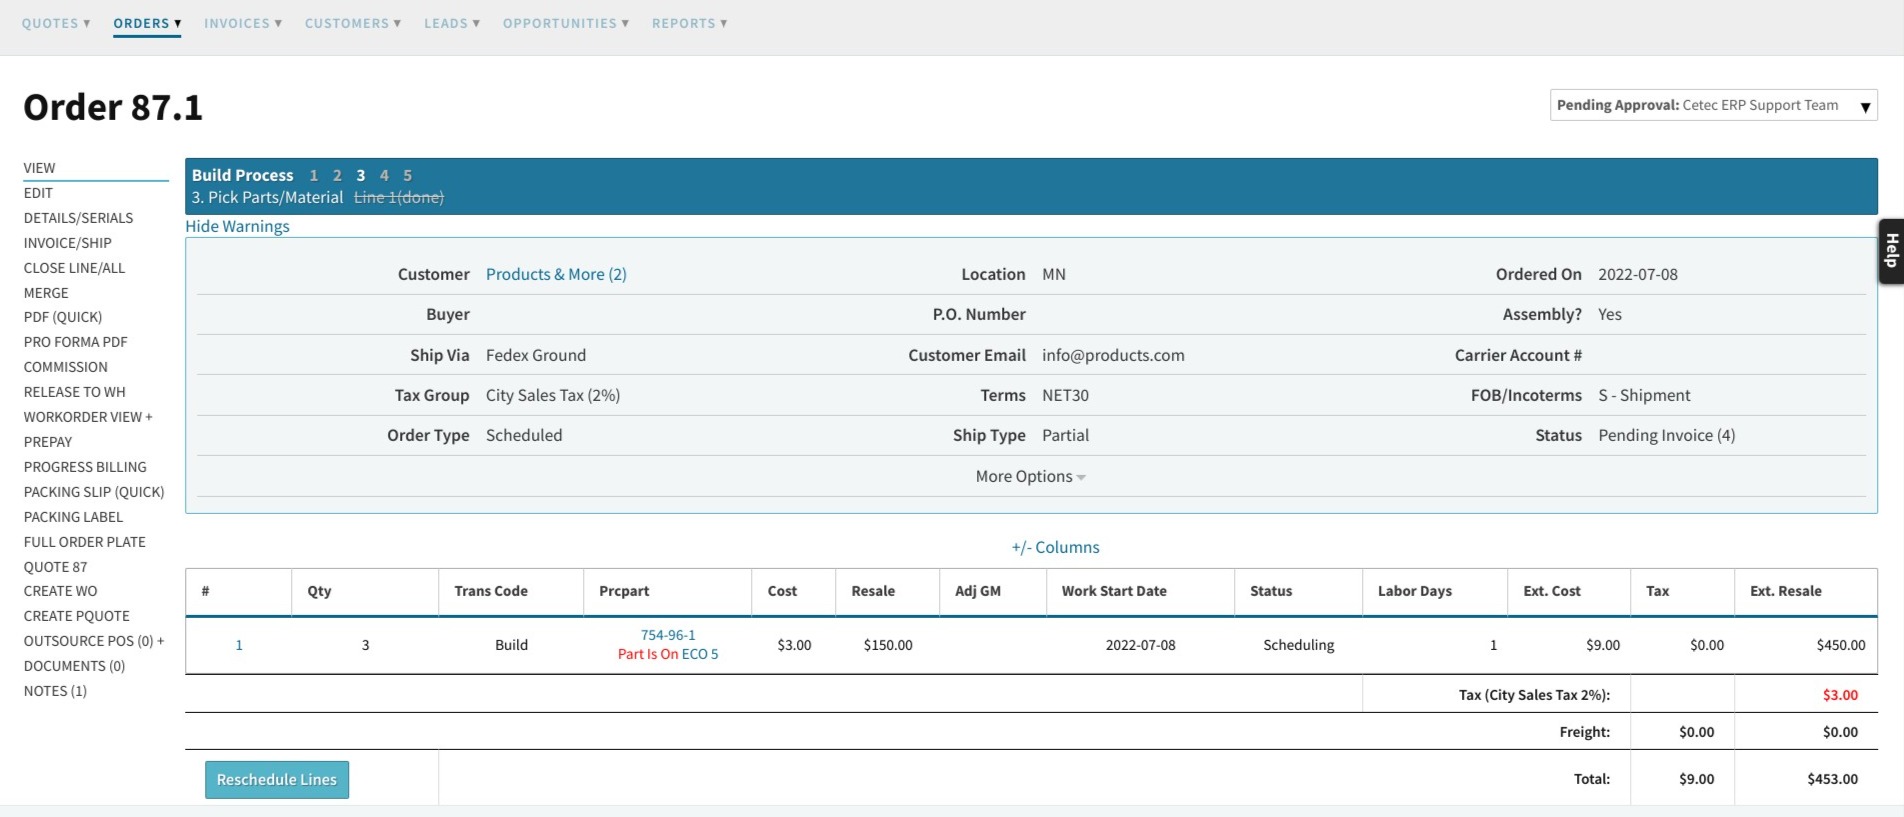The image size is (1904, 817).
Task: Open NOTES (1) in sidebar
Action: coord(55,691)
